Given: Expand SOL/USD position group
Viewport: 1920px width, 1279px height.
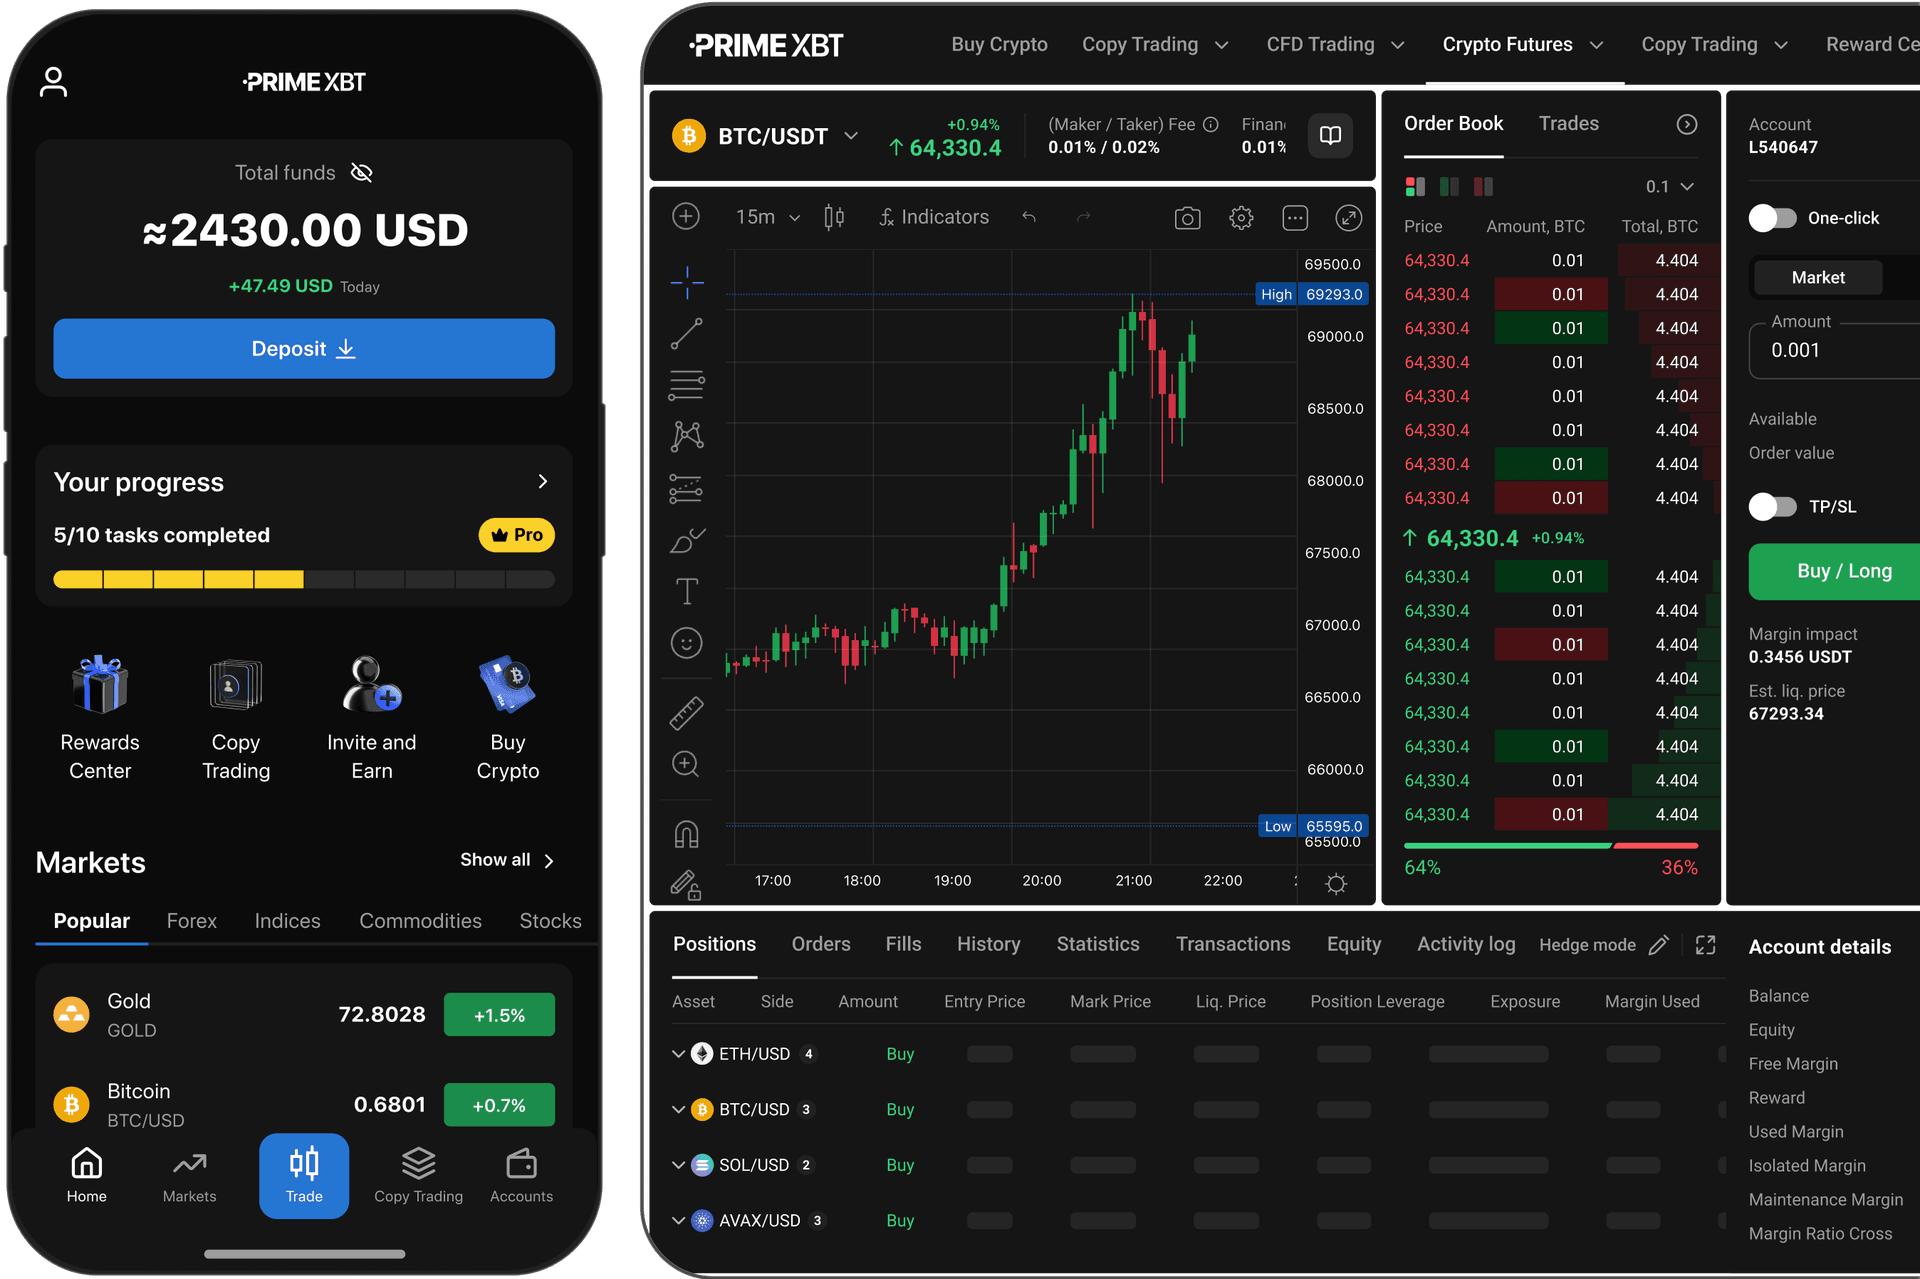Looking at the screenshot, I should click(x=678, y=1165).
